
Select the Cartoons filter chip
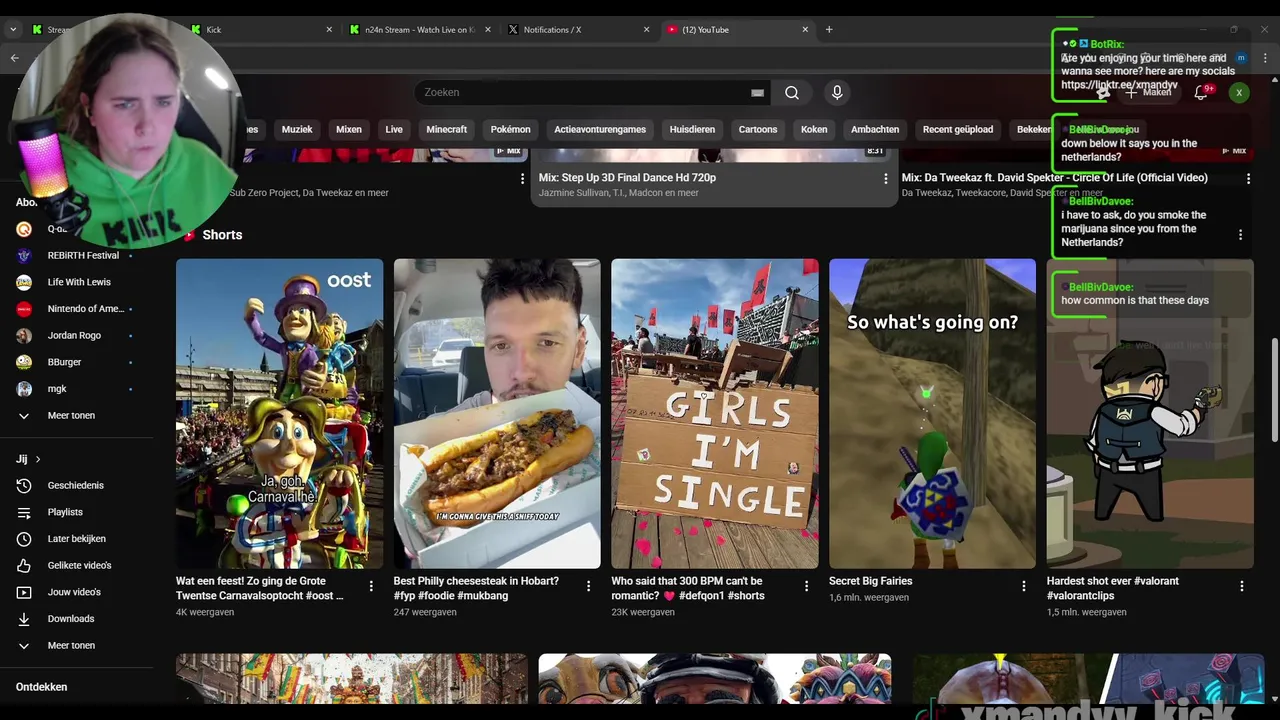point(758,129)
